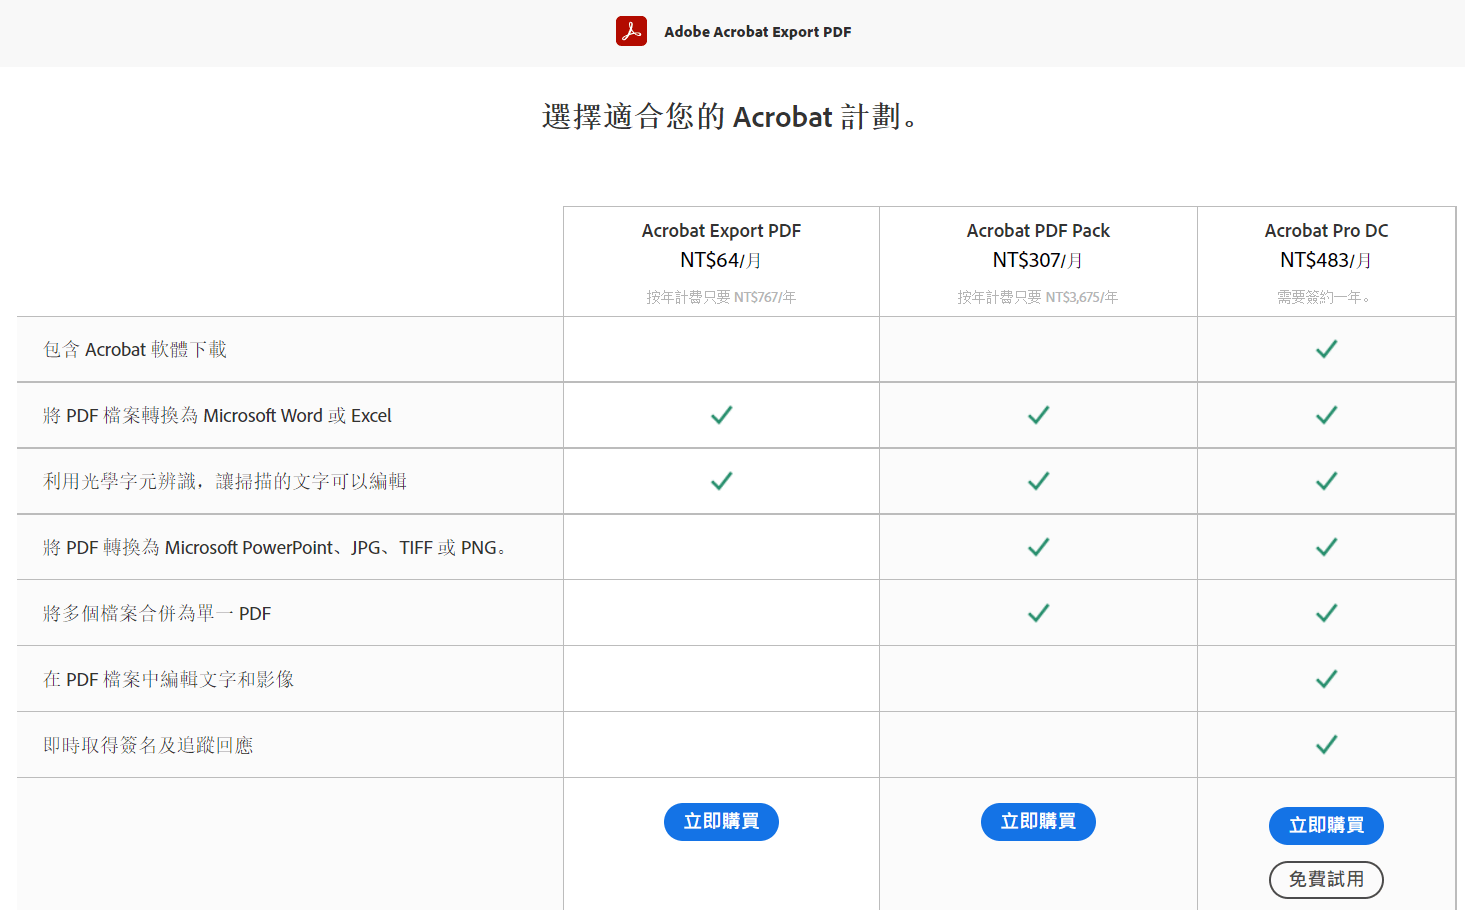This screenshot has width=1465, height=910.
Task: Click 立即購買 under Acrobat Pro DC
Action: click(x=1326, y=826)
